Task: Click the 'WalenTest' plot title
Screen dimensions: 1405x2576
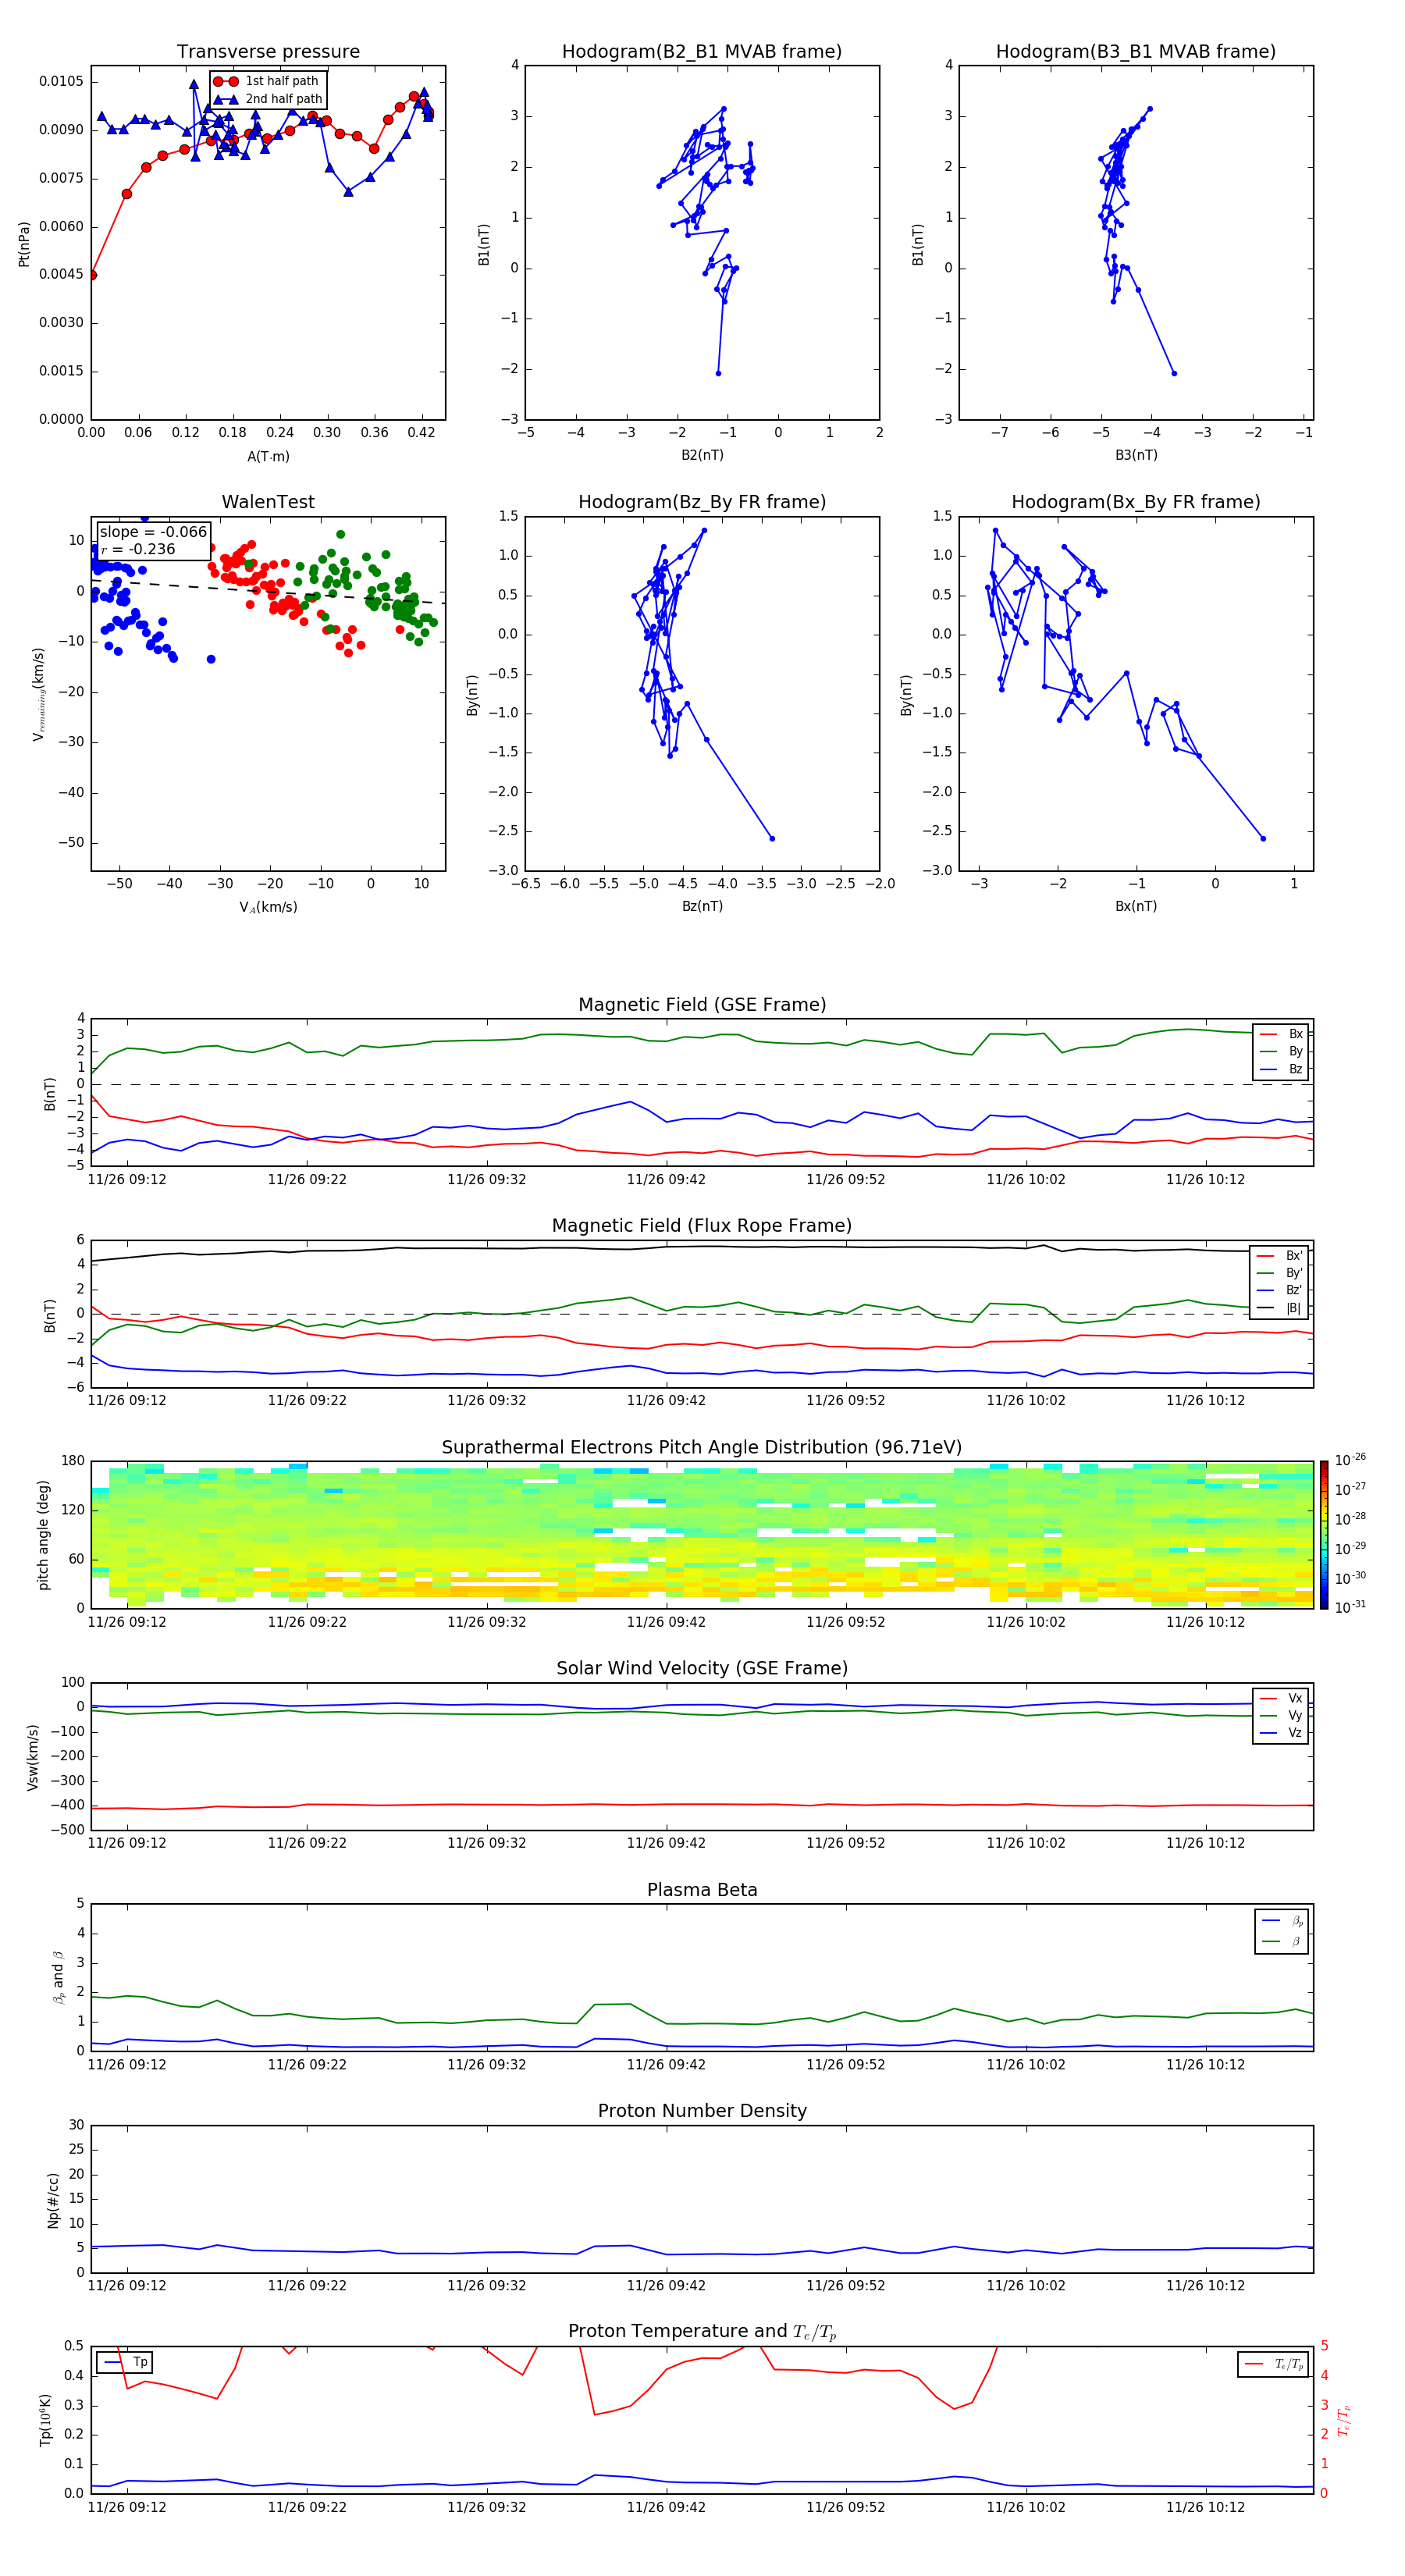Action: [x=268, y=502]
